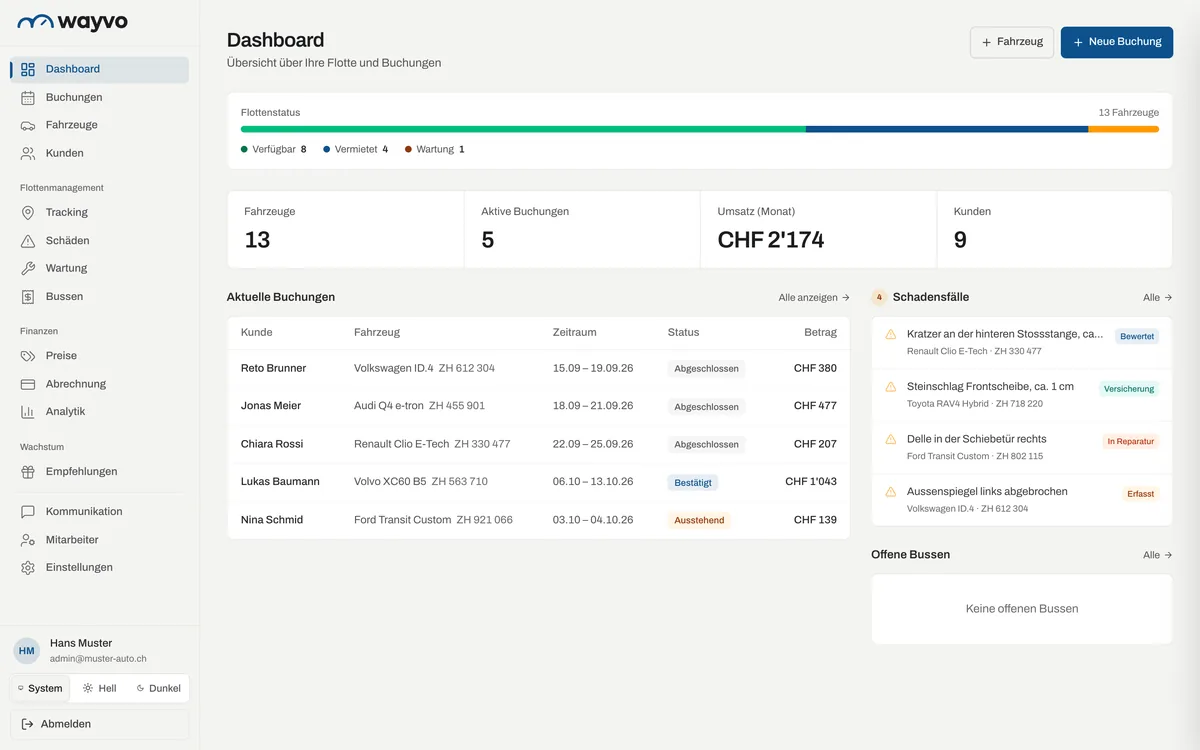Click the warning icon beside Delle in der Schiebetür
This screenshot has height=750, width=1200.
click(x=891, y=439)
